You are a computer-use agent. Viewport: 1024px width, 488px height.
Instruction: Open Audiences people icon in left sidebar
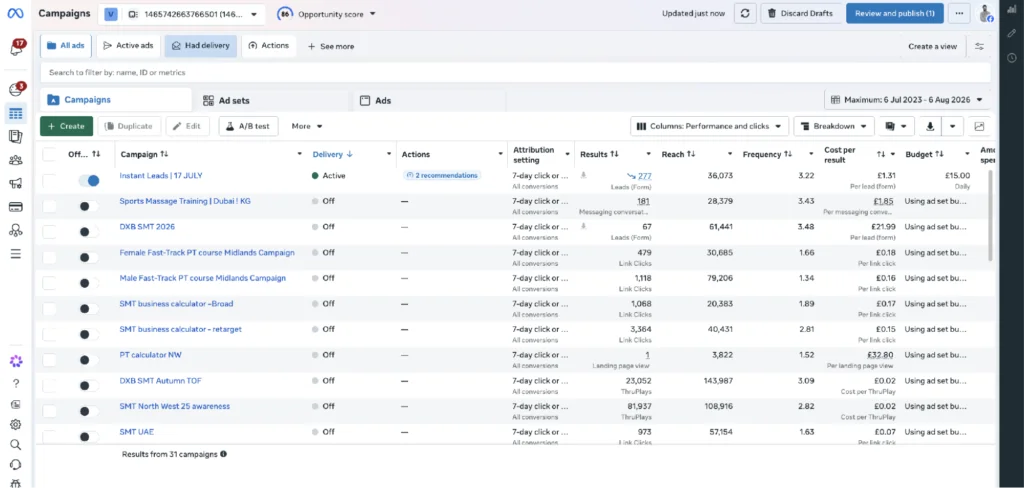[x=16, y=160]
